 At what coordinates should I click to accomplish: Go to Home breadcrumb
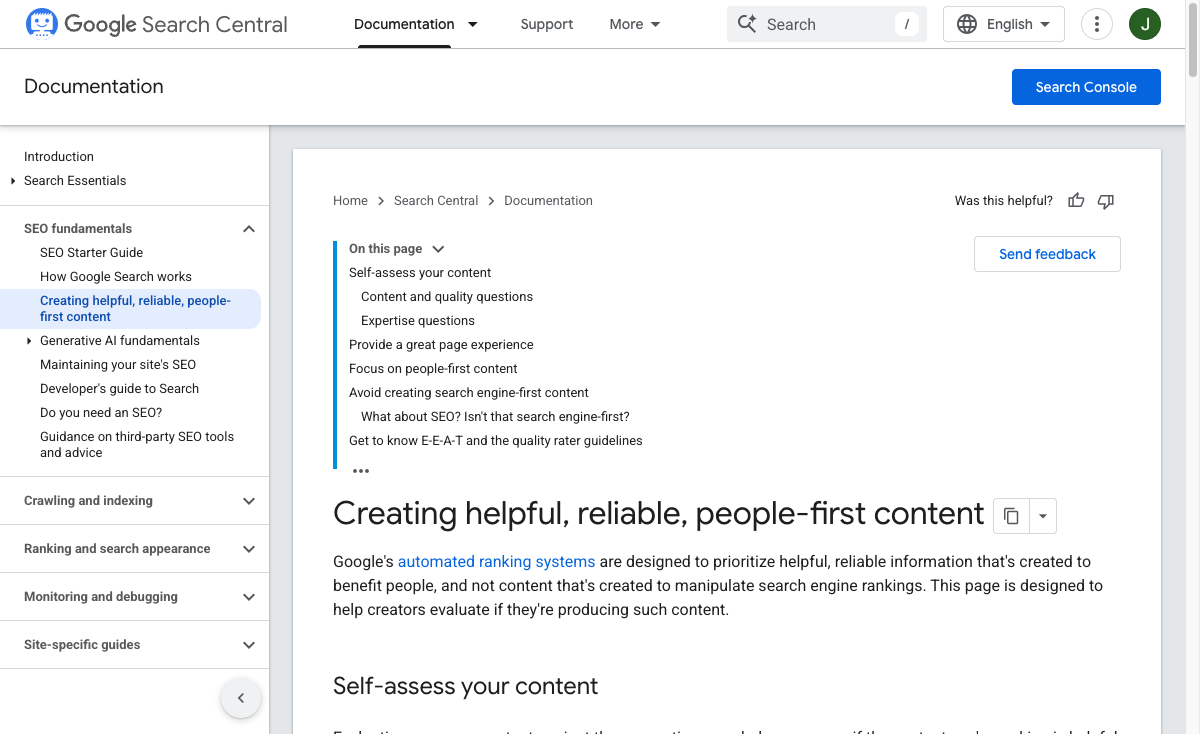tap(350, 201)
